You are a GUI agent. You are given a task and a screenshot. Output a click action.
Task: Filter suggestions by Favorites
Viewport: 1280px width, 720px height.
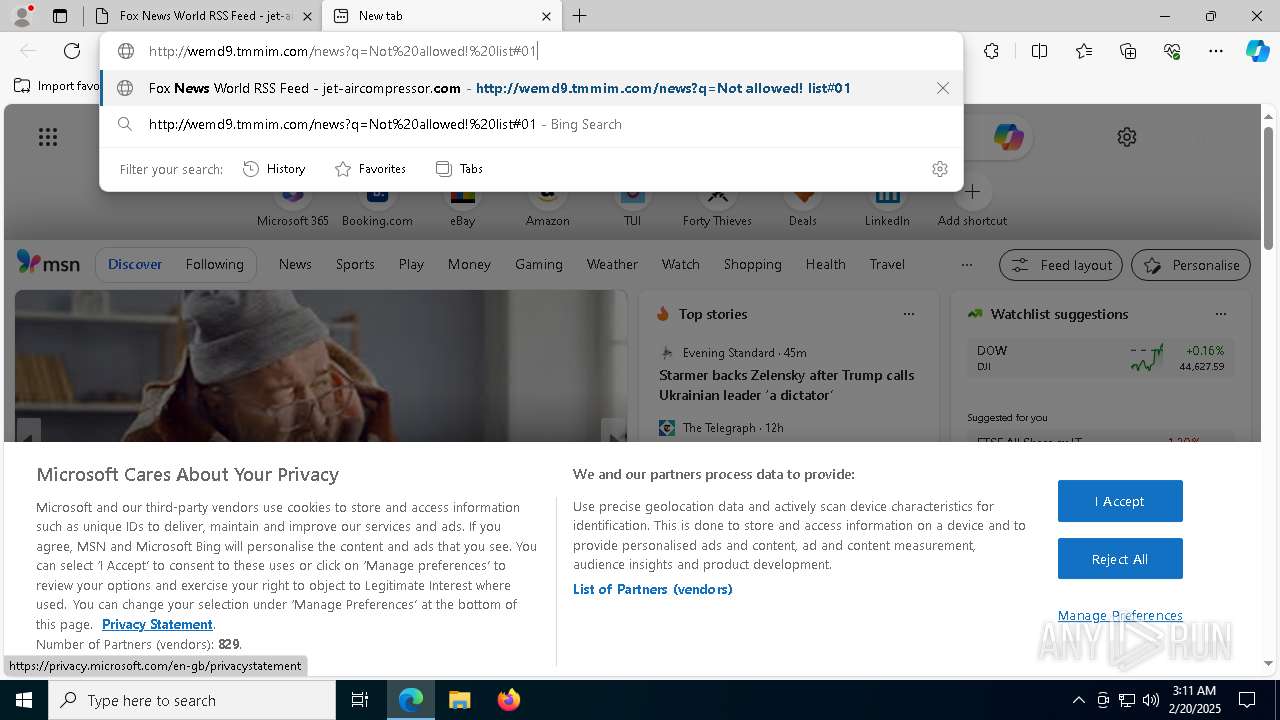370,169
